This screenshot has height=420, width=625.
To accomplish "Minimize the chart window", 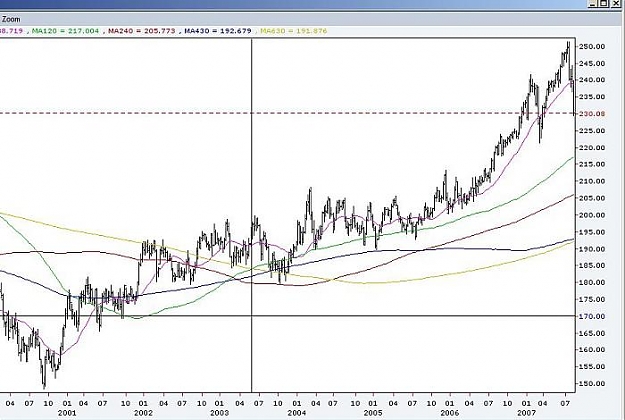I will click(593, 4).
